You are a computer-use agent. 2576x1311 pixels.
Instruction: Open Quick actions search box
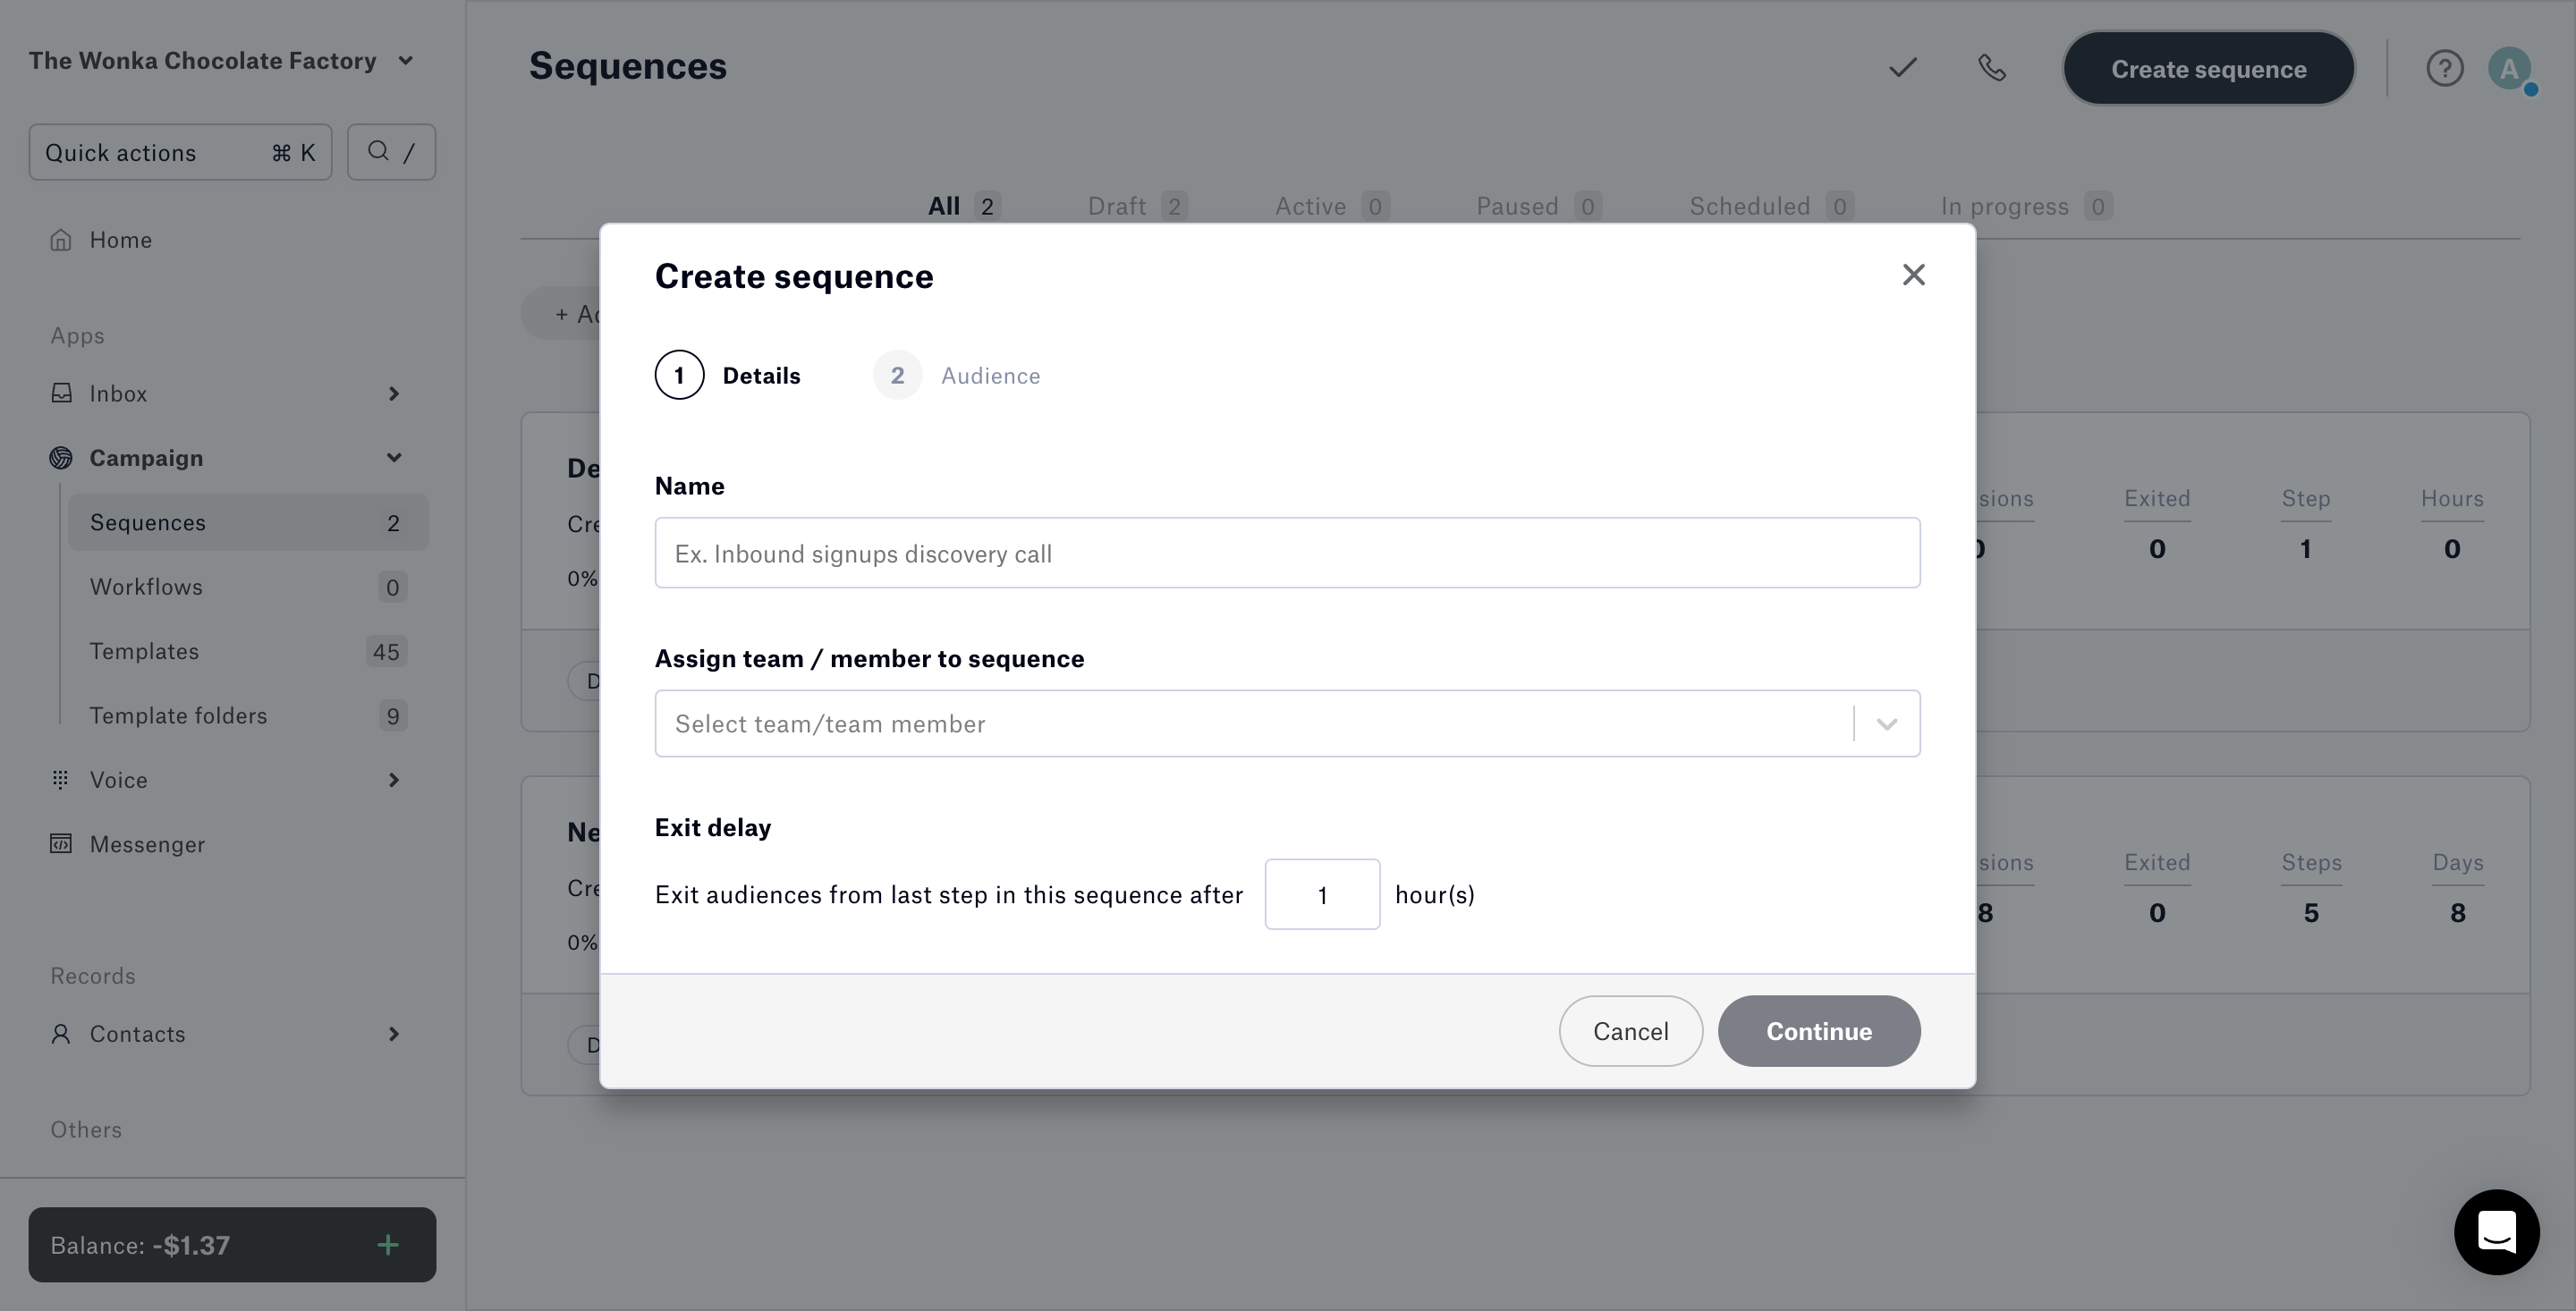pyautogui.click(x=180, y=152)
